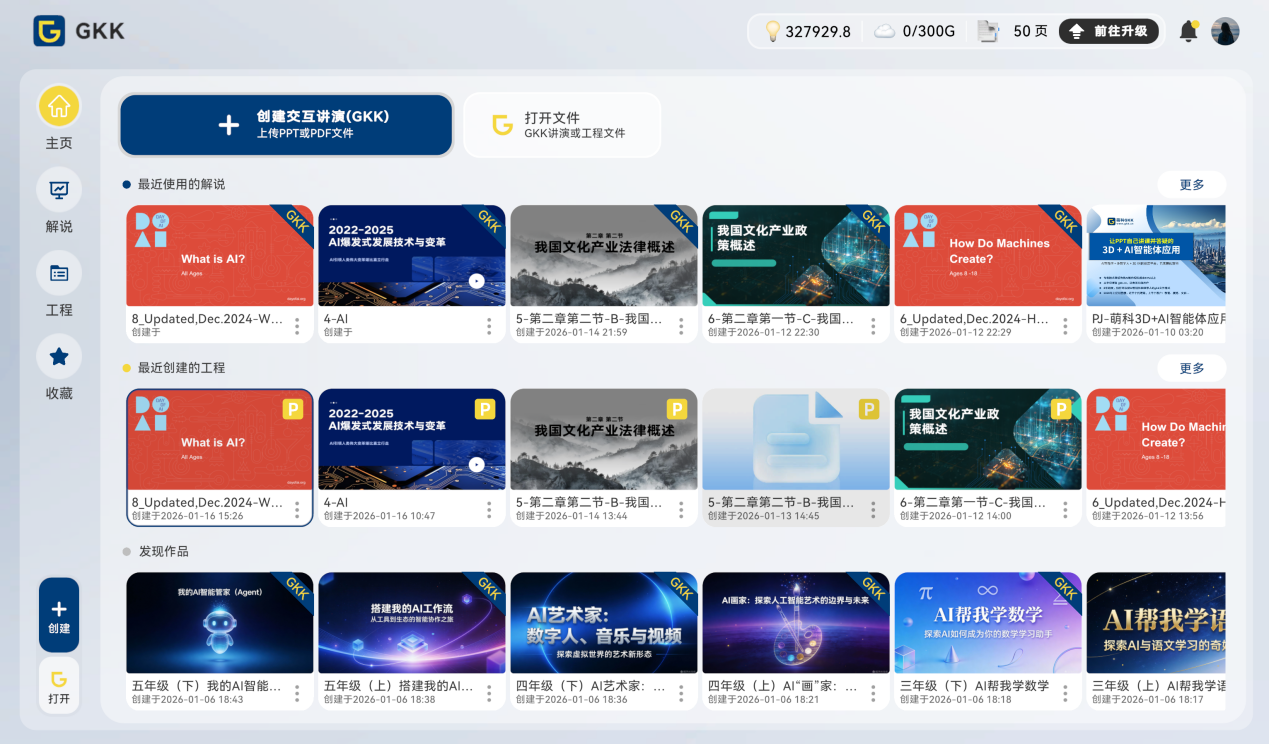Viewport: 1269px width, 744px height.
Task: Click the 打开文件 open file button
Action: click(560, 124)
